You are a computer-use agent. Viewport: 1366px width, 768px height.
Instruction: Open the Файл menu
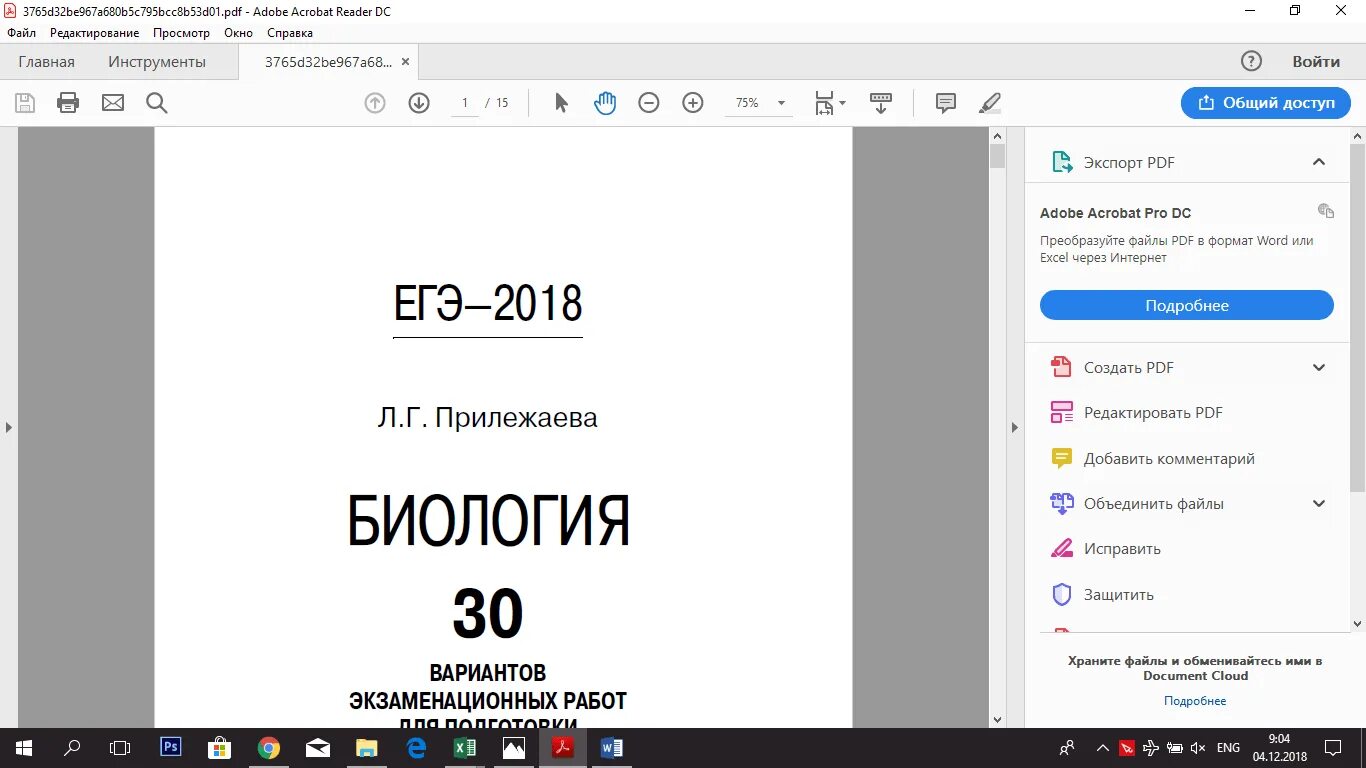(21, 33)
